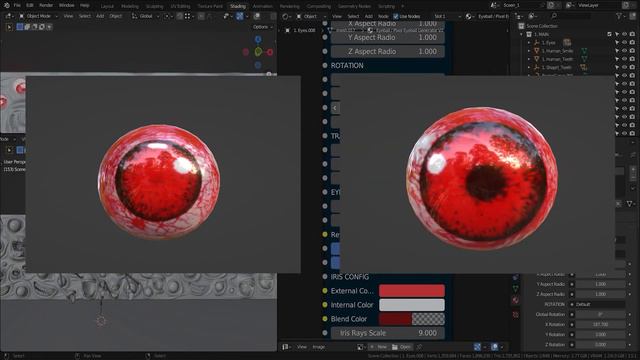Image resolution: width=640 pixels, height=360 pixels.
Task: Click the red material properties tab icon
Action: (516, 300)
